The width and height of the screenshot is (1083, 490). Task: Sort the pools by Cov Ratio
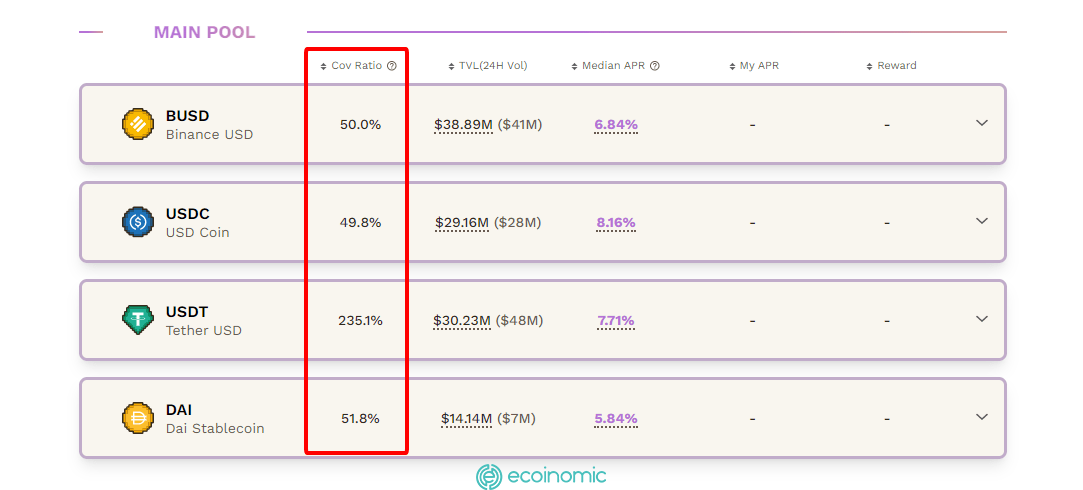tap(355, 66)
